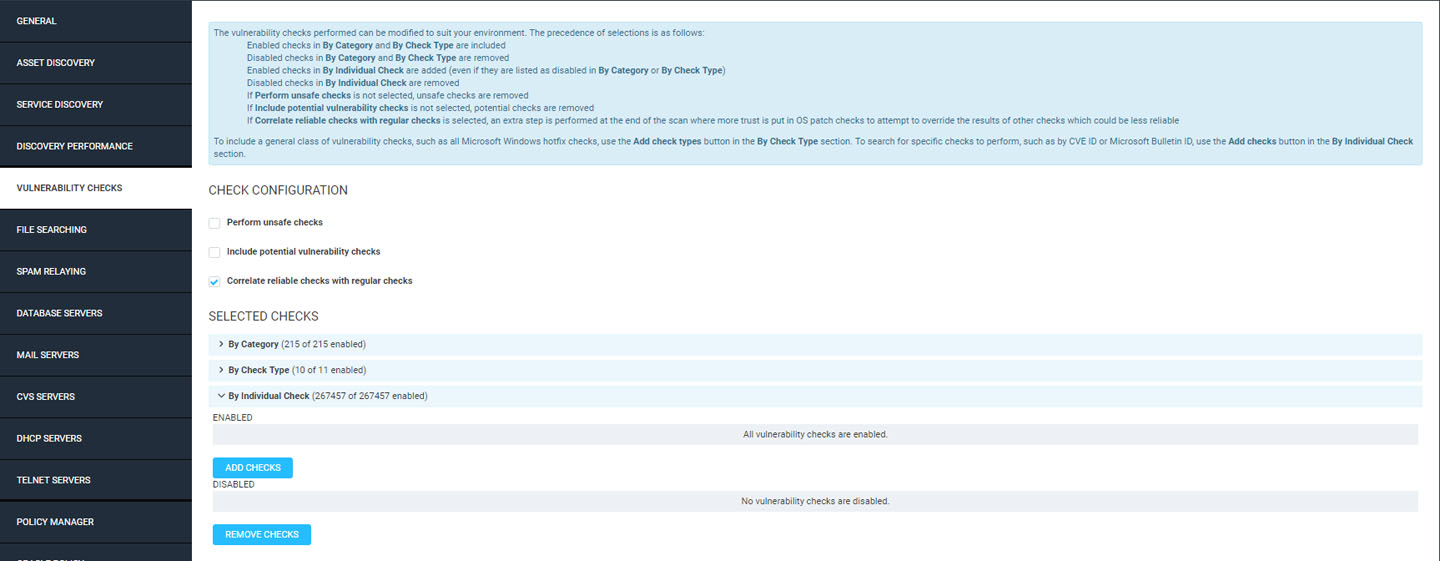
Task: Switch to Mail Servers tab
Action: (x=95, y=356)
